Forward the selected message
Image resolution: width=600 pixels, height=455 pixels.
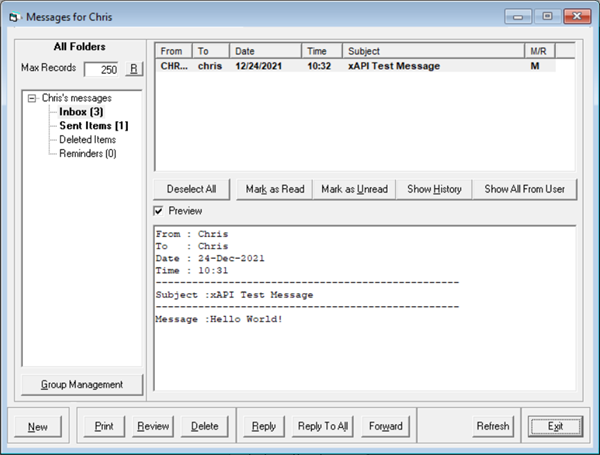385,426
